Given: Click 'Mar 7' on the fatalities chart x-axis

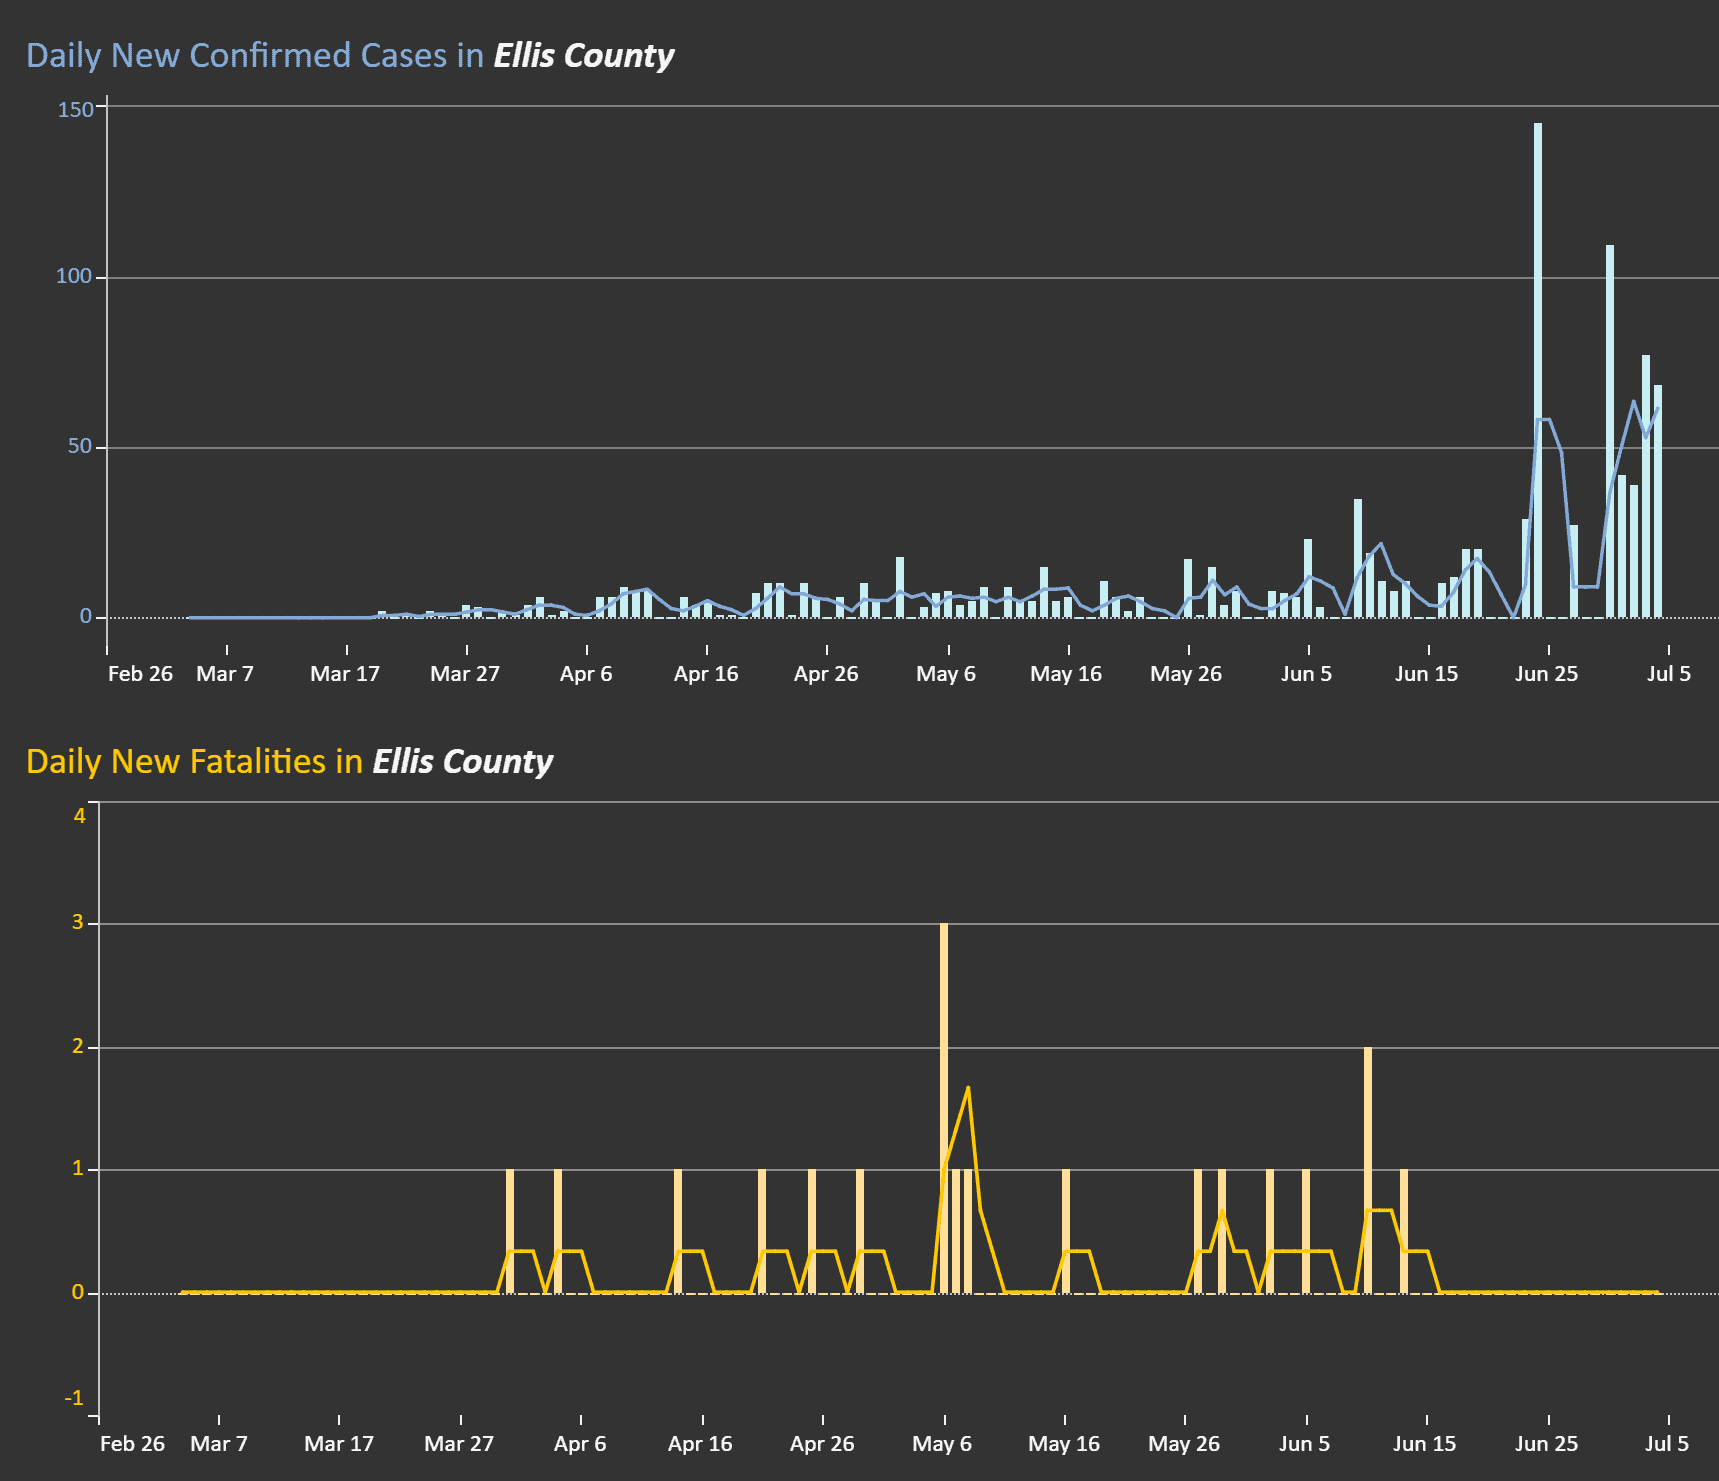Looking at the screenshot, I should 219,1444.
